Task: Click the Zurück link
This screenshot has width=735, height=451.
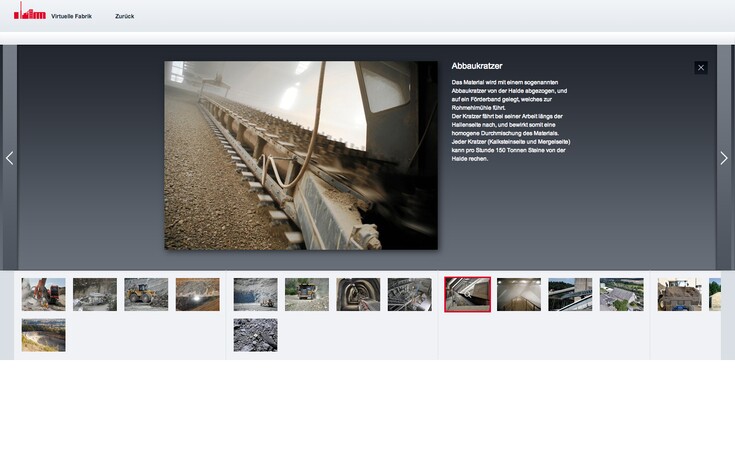Action: click(125, 16)
